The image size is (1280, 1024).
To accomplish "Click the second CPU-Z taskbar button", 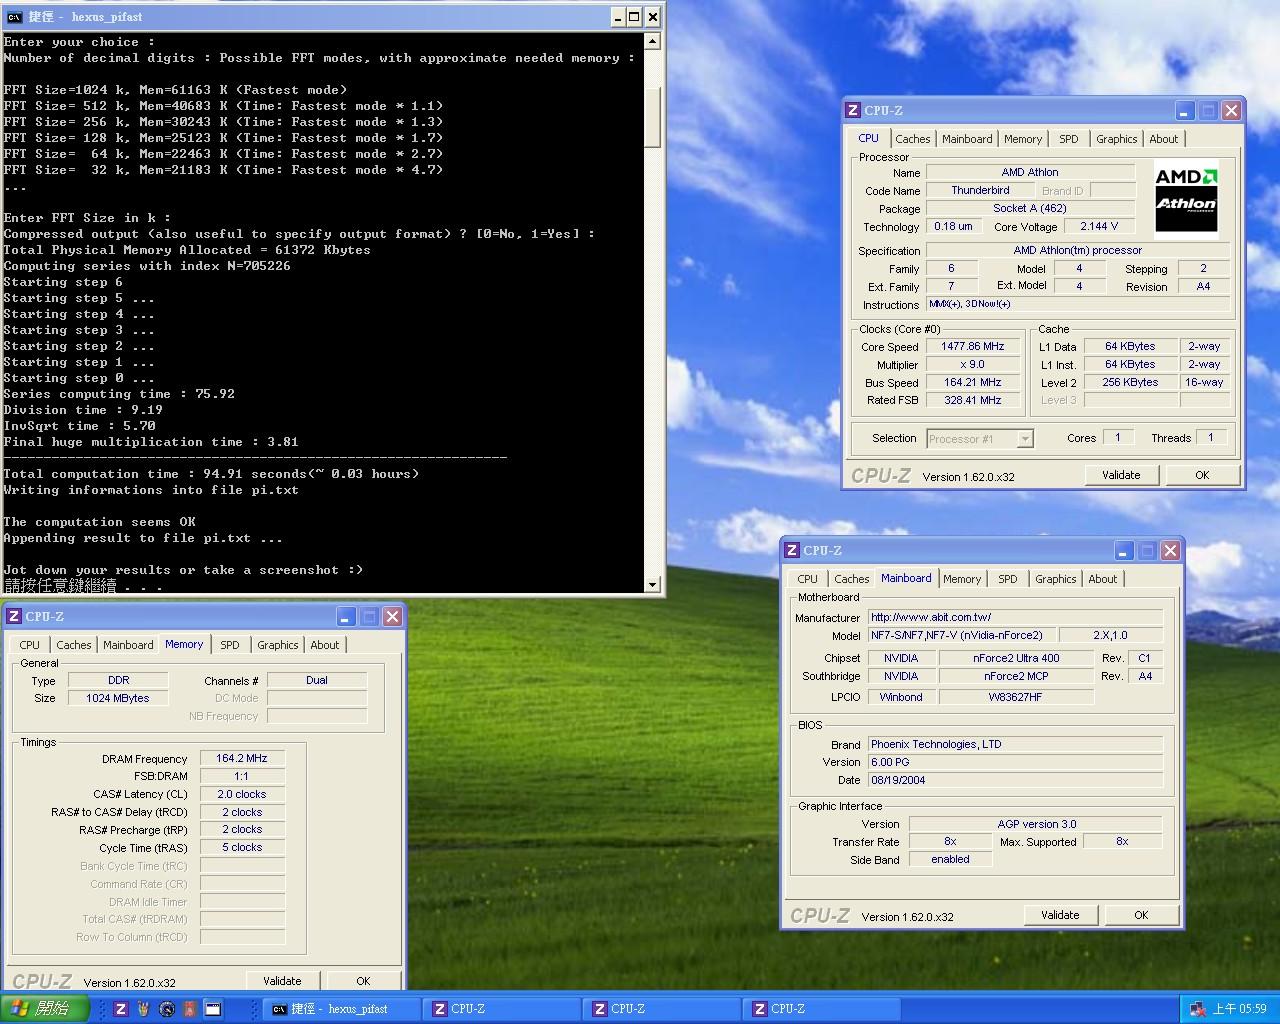I will (x=661, y=1009).
